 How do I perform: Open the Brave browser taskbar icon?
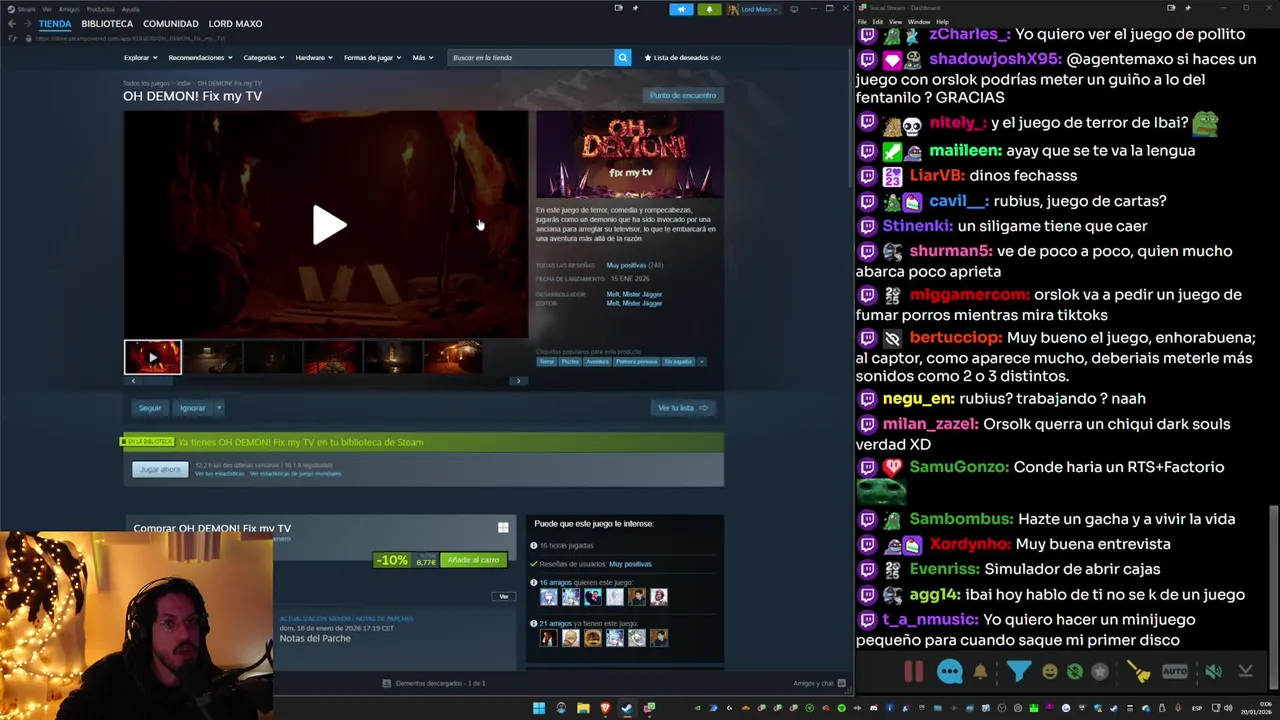[x=605, y=708]
